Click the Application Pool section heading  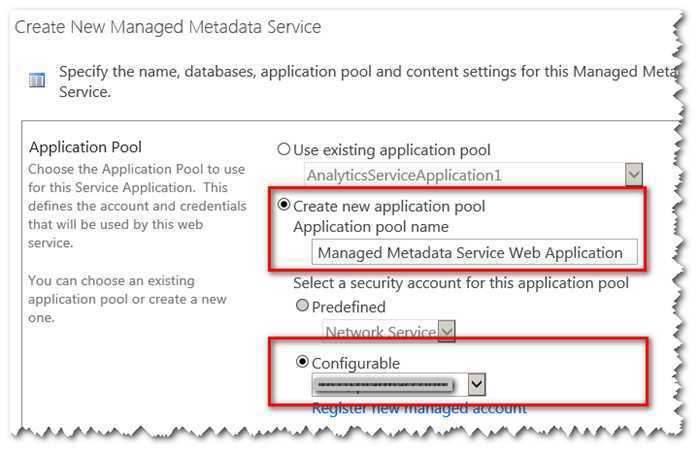[x=85, y=148]
